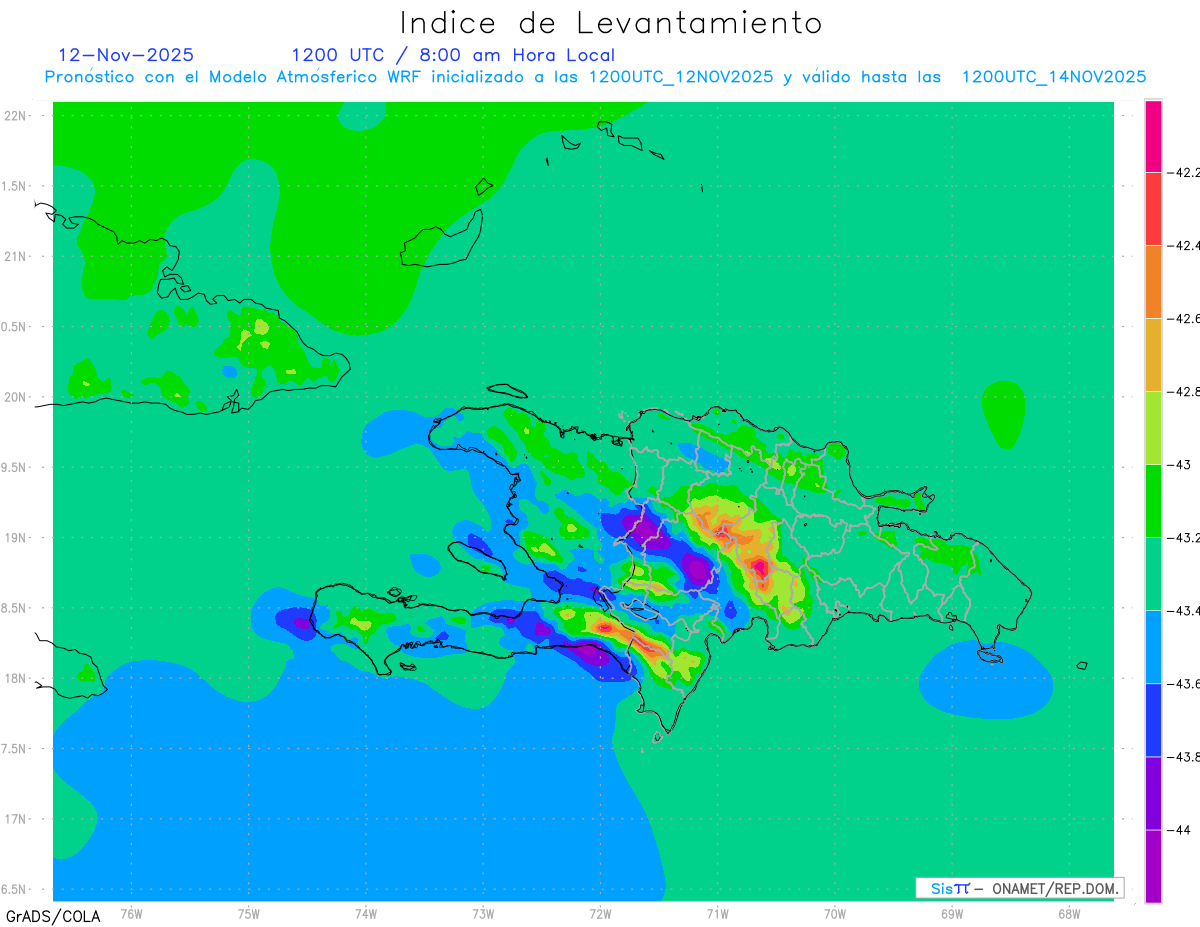Image resolution: width=1200 pixels, height=927 pixels.
Task: Click "1200 UTC / 8:00 am Hora Local"
Action: [x=453, y=55]
